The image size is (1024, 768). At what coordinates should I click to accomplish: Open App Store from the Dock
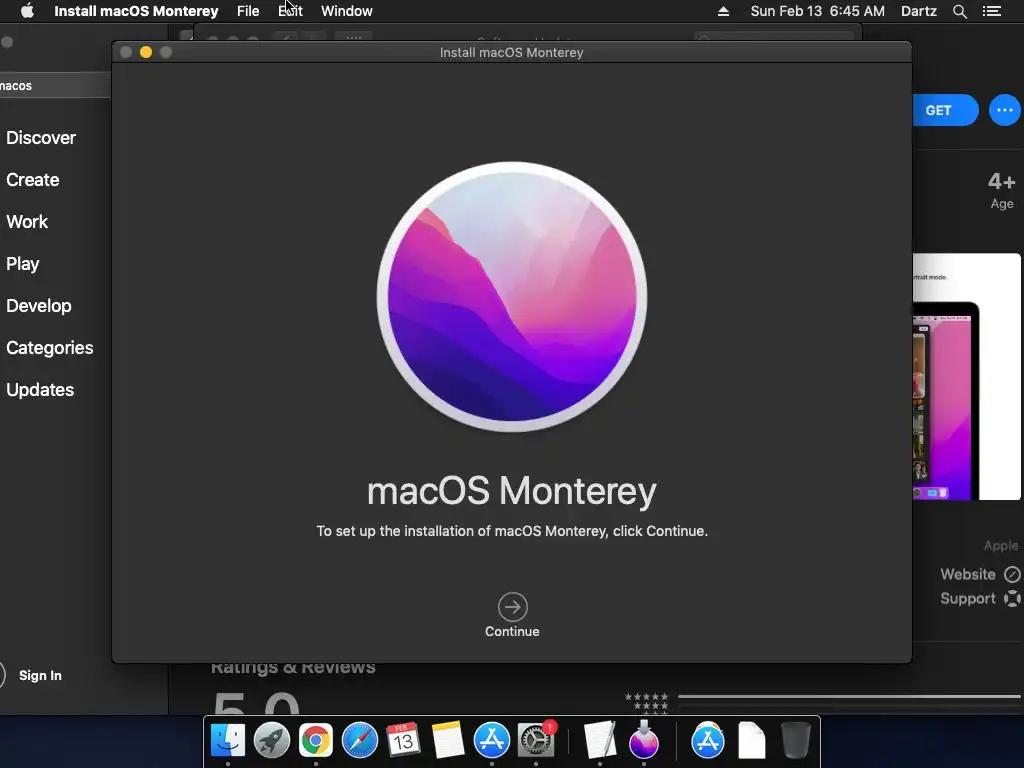(x=491, y=741)
